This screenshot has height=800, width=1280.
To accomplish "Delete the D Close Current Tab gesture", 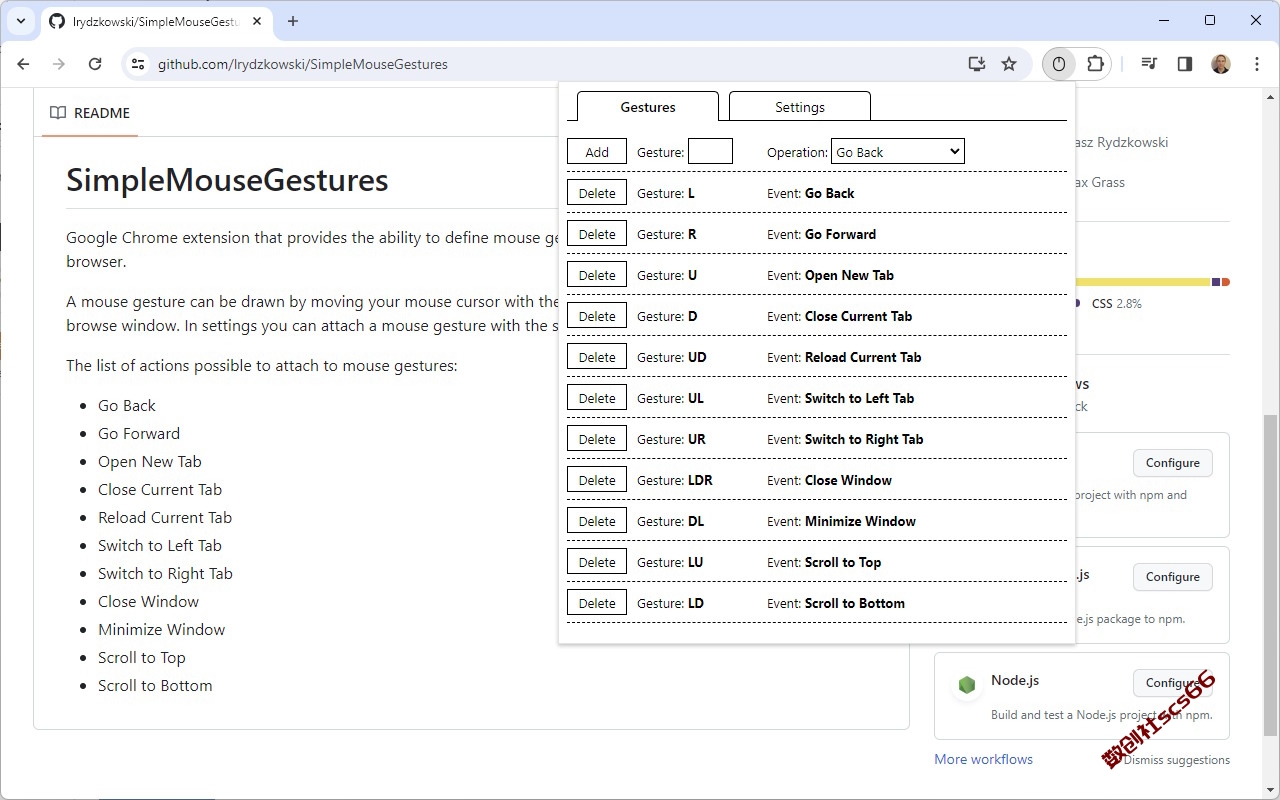I will point(597,316).
